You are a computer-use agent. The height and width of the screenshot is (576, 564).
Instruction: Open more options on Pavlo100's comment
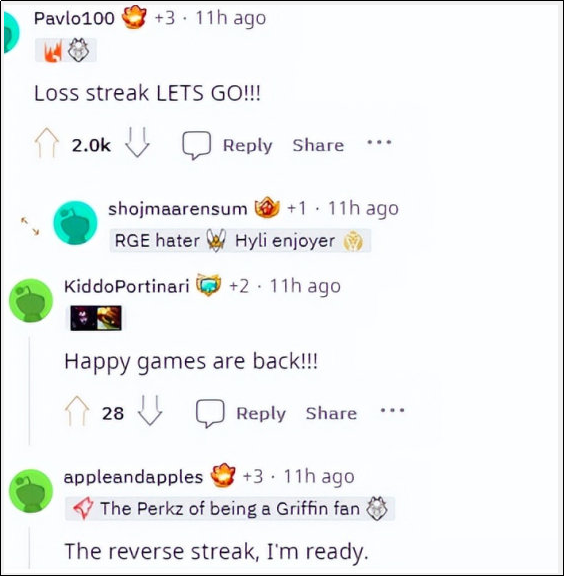[380, 143]
